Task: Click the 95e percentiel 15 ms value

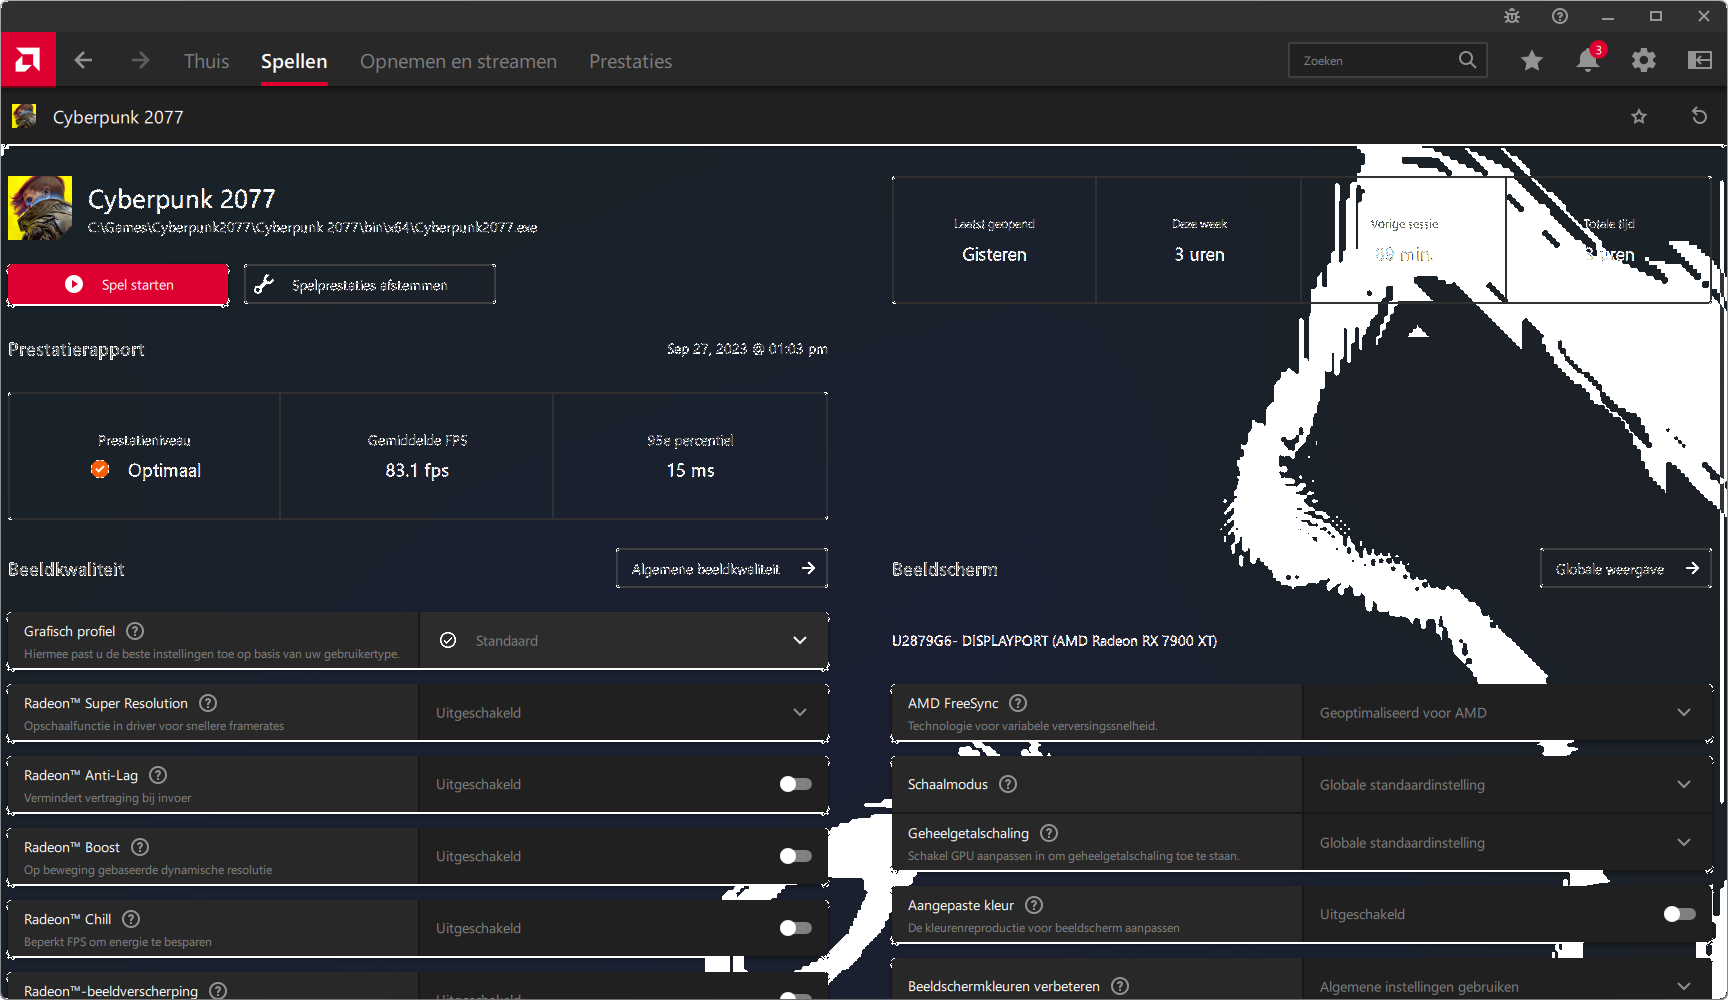Action: tap(691, 470)
